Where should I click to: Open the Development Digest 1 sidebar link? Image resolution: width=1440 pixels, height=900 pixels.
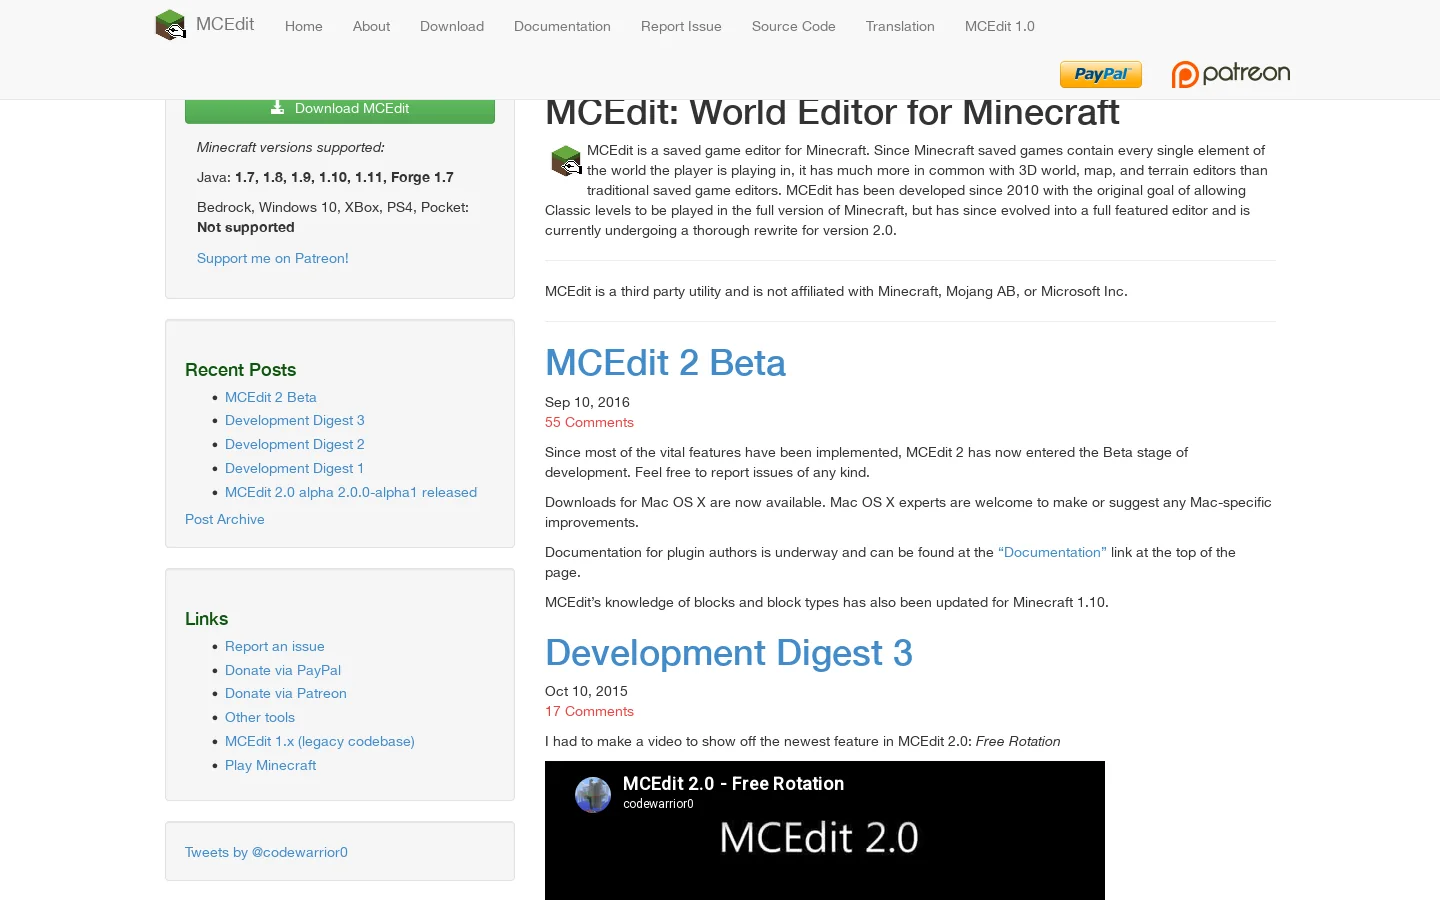coord(295,468)
